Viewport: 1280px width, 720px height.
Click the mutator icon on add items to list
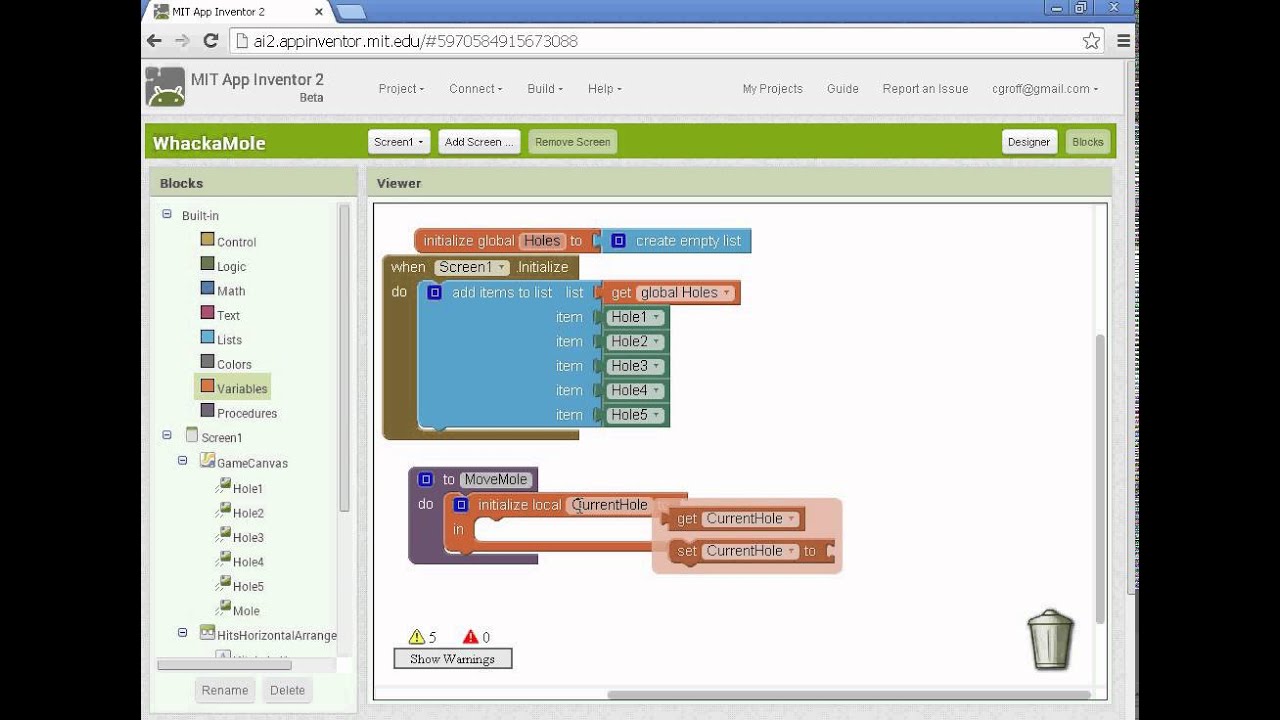(x=434, y=293)
